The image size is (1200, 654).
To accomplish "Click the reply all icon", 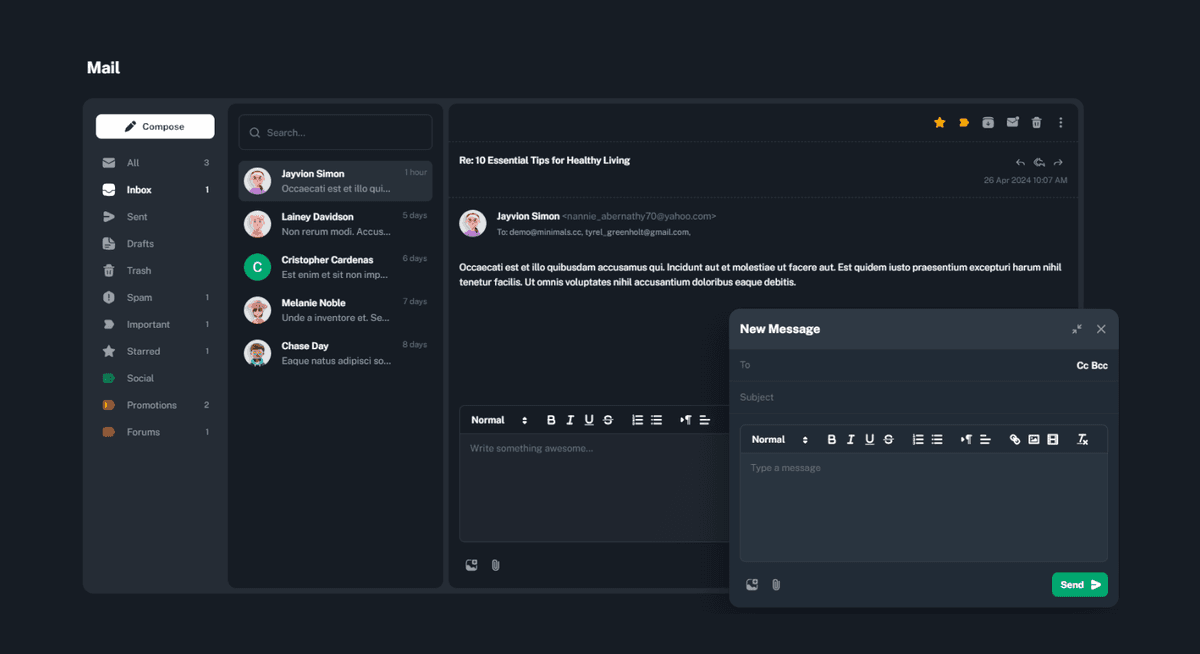I will (x=1039, y=162).
